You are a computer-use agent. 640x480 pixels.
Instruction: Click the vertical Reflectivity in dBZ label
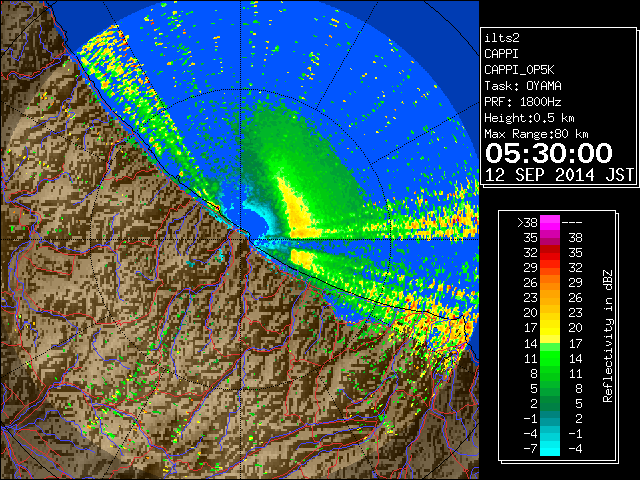pyautogui.click(x=608, y=336)
